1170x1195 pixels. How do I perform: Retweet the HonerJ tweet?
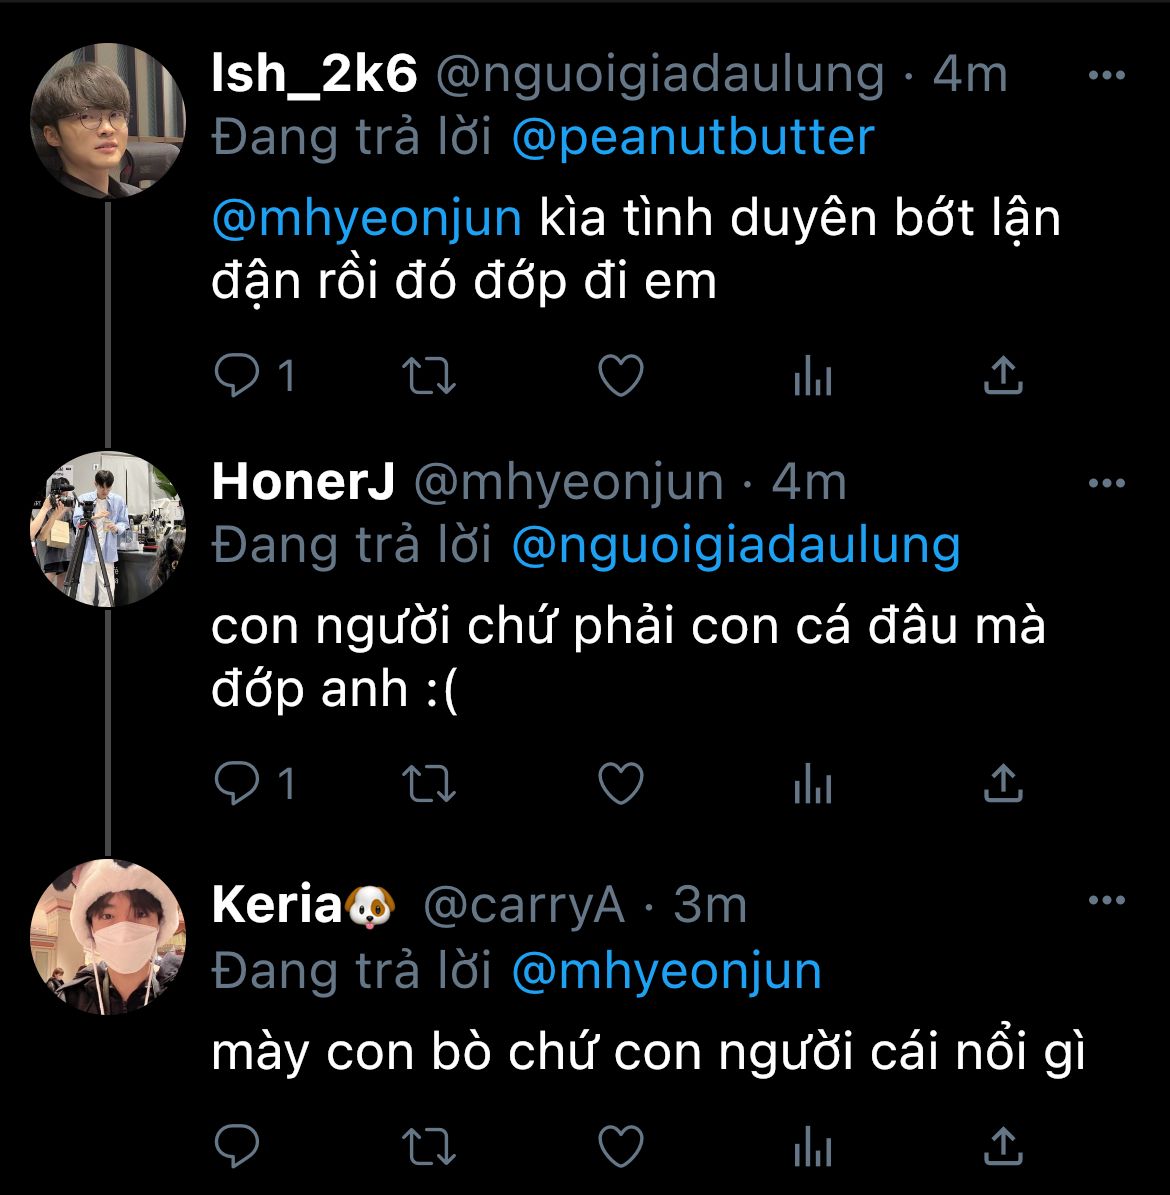click(429, 784)
